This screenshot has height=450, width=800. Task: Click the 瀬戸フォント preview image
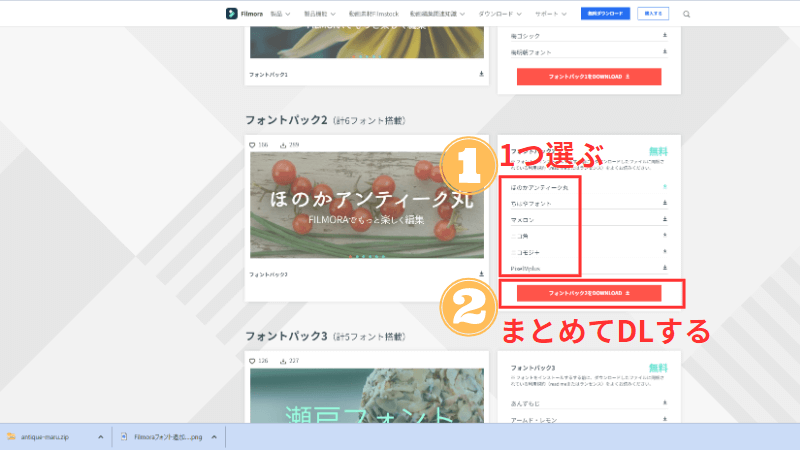pos(367,395)
